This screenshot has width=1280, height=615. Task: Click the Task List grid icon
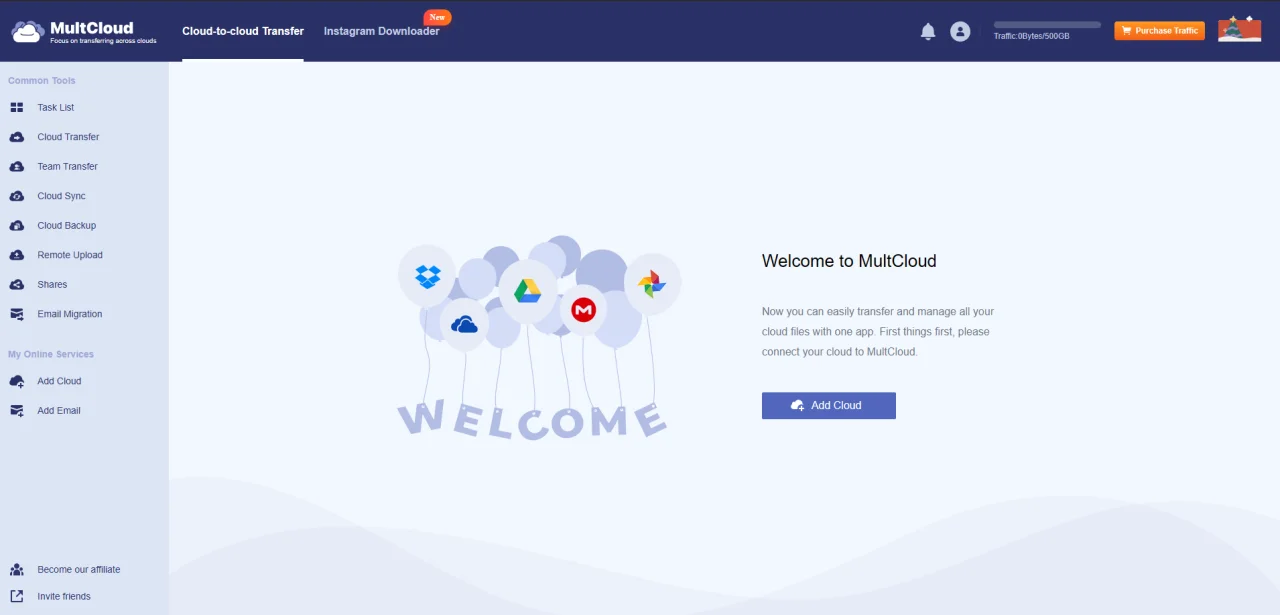coord(17,107)
